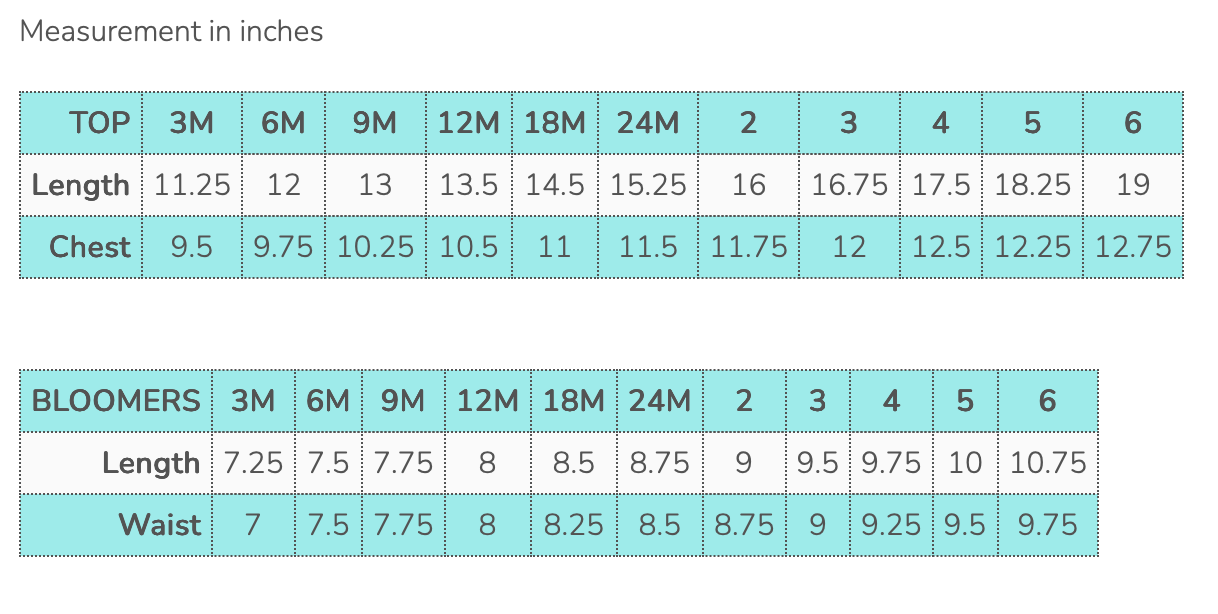Viewport: 1218px width, 614px height.
Task: Click the "Measurement in inches" heading text
Action: click(x=171, y=32)
